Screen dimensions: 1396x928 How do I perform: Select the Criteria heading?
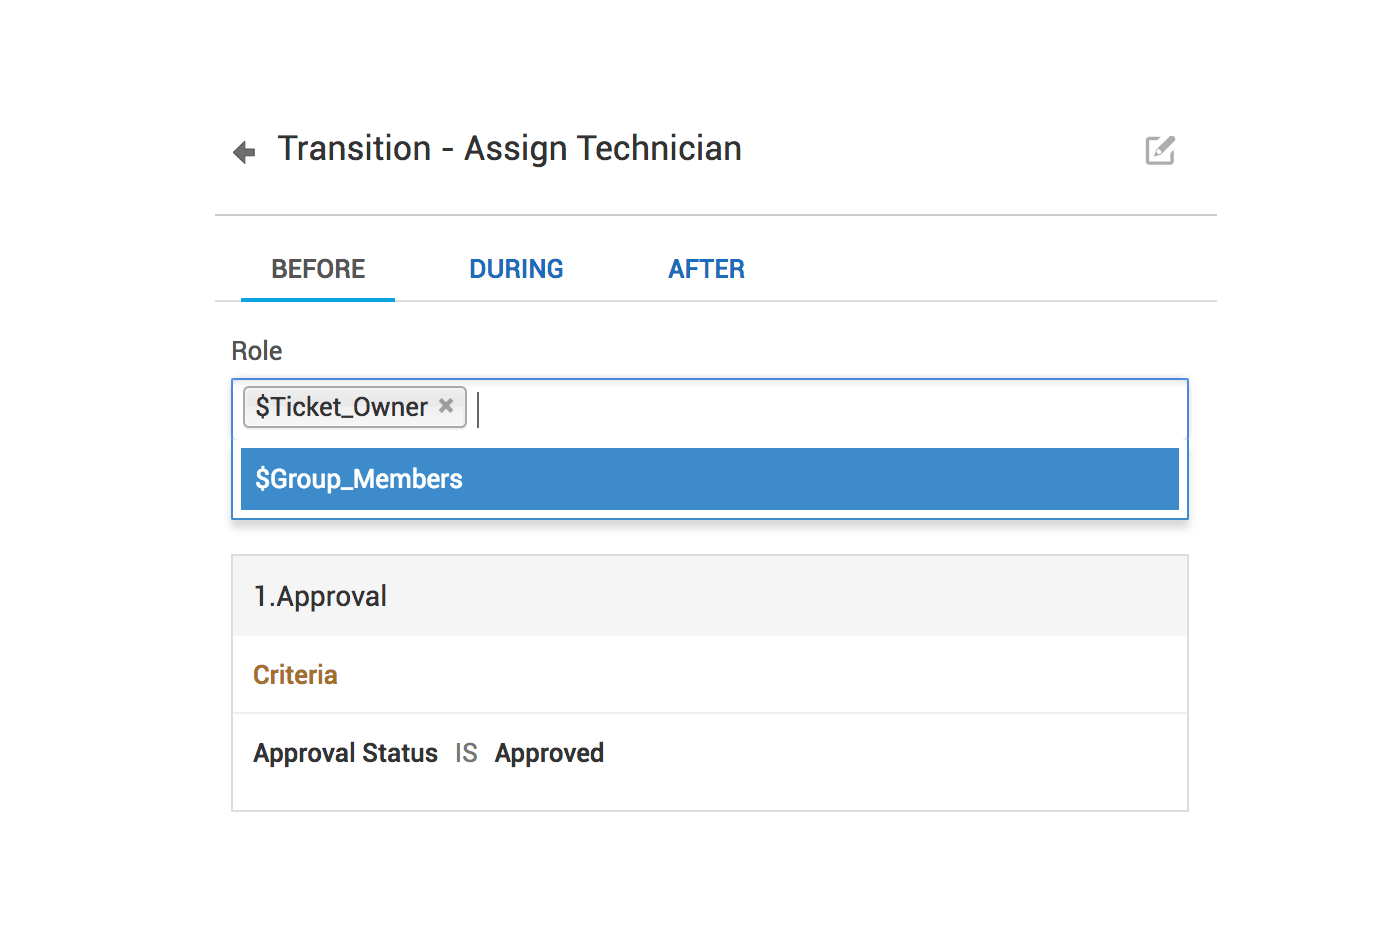[x=295, y=675]
